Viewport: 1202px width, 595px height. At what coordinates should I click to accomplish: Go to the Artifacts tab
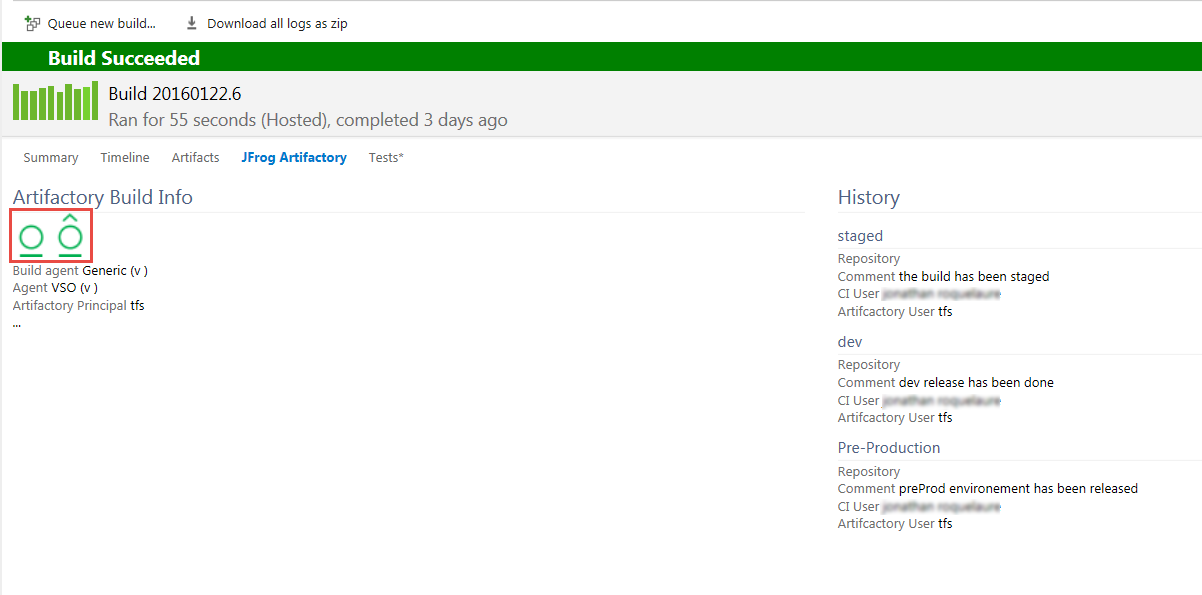[x=195, y=157]
